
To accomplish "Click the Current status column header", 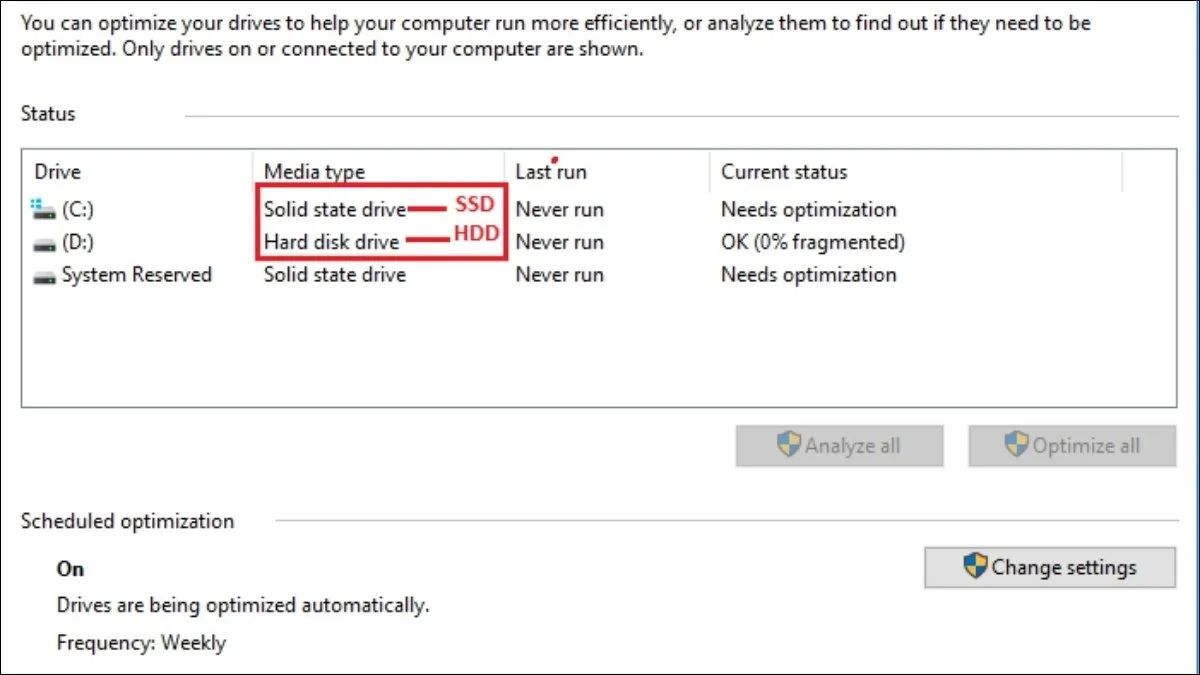I will point(784,172).
